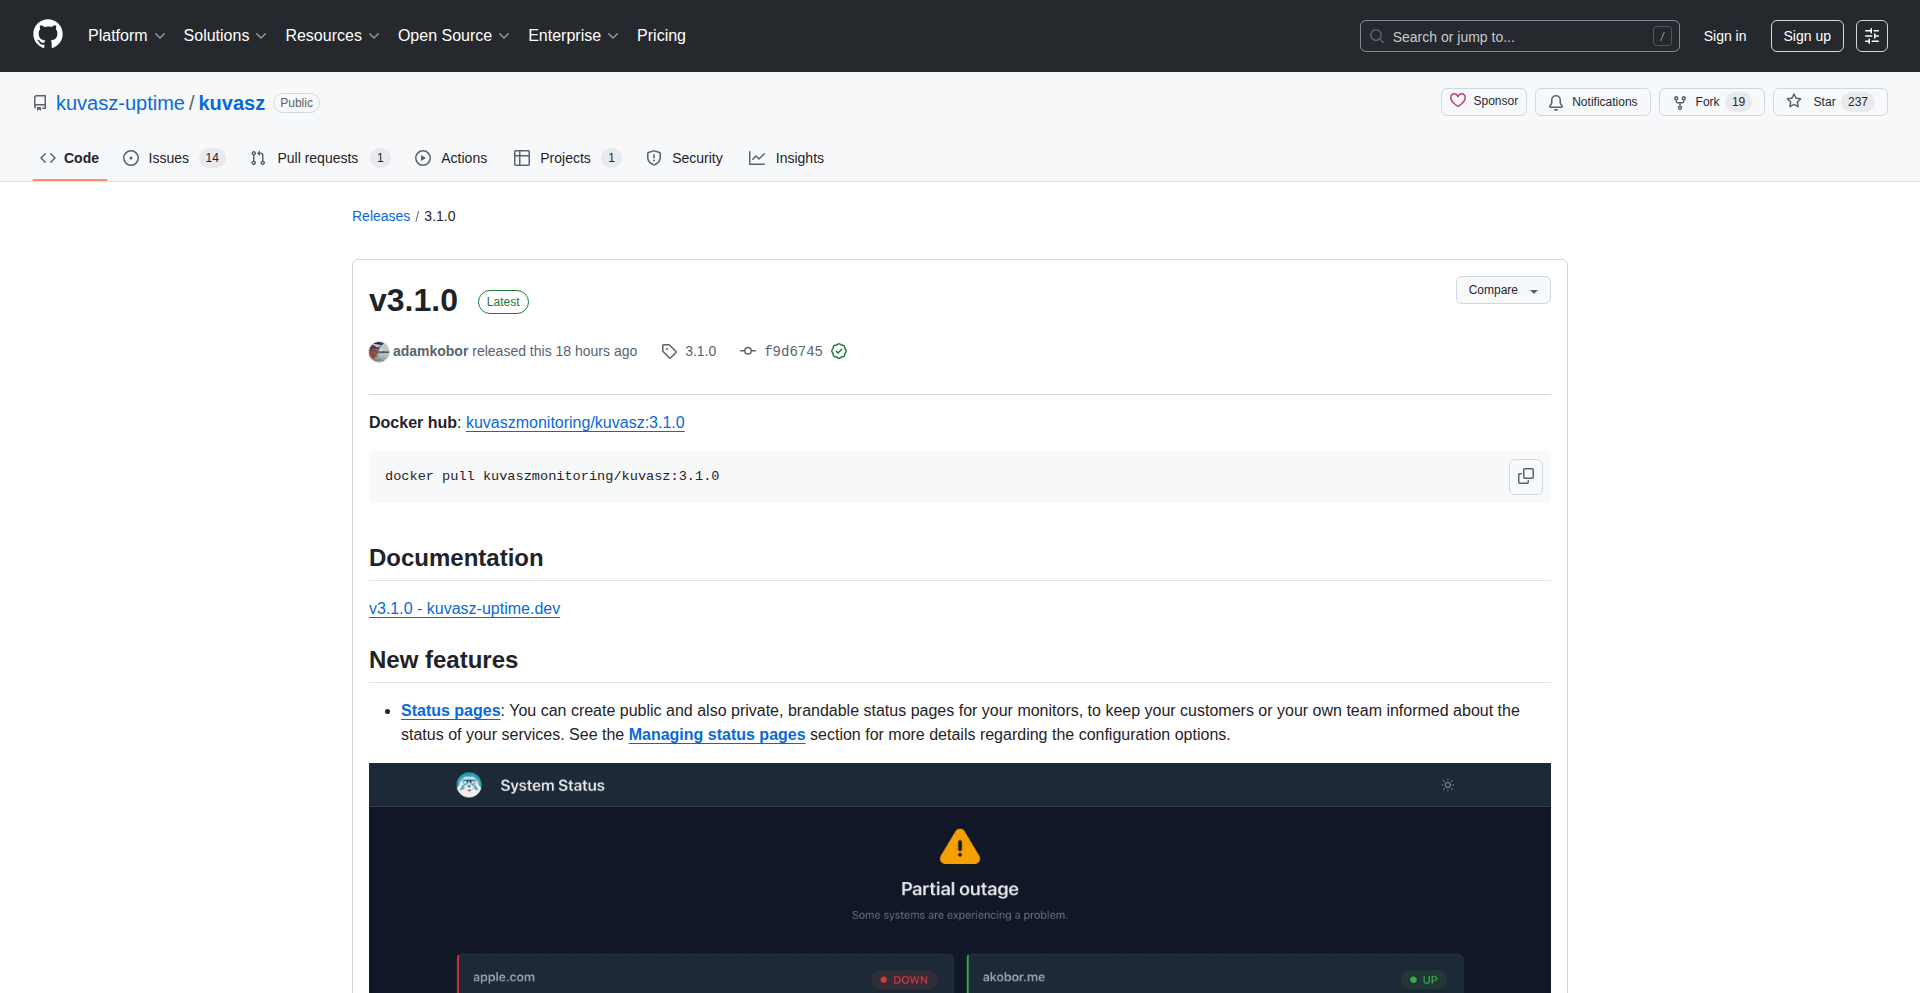
Task: Expand the Solutions menu
Action: click(x=224, y=36)
